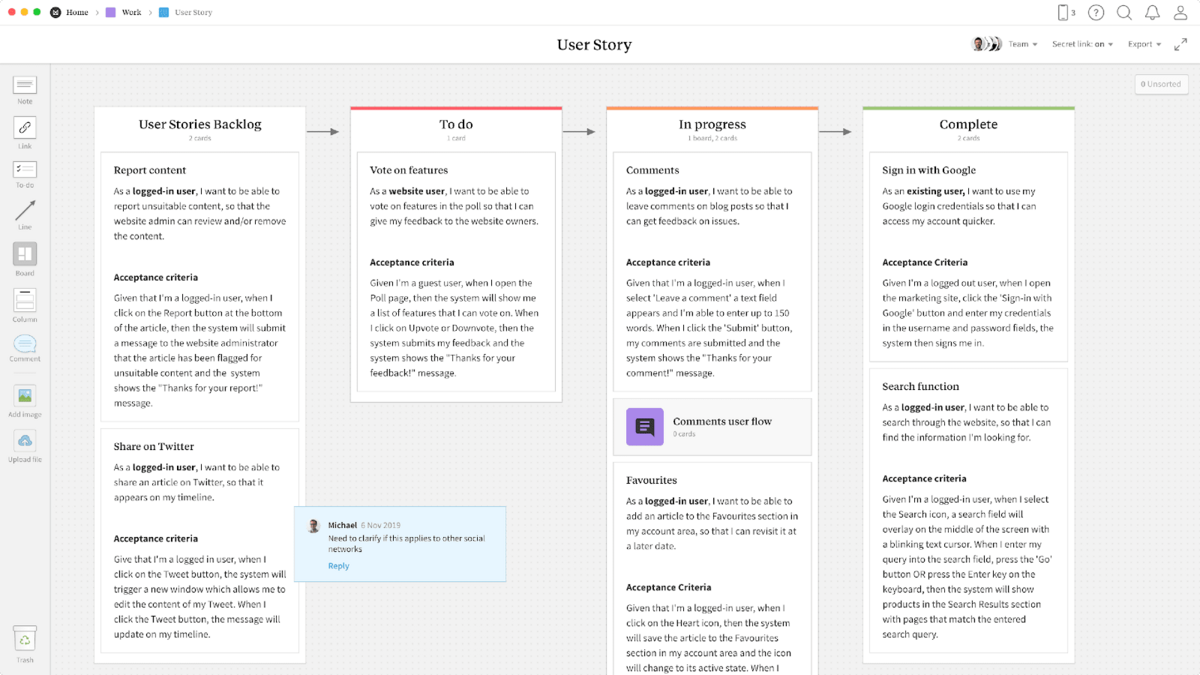Add a Comment using sidebar tool
Viewport: 1200px width, 675px height.
click(x=25, y=344)
